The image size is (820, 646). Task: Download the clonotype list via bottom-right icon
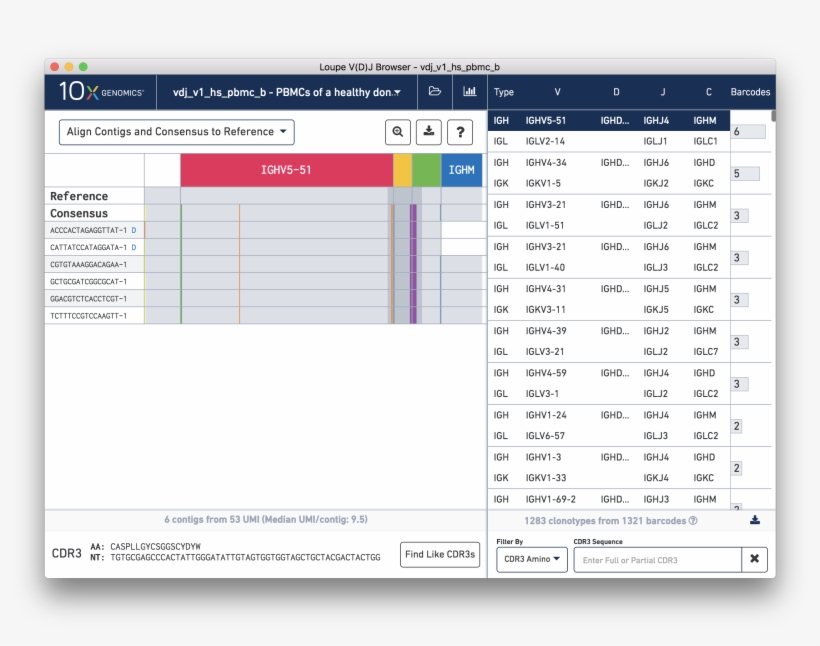755,520
